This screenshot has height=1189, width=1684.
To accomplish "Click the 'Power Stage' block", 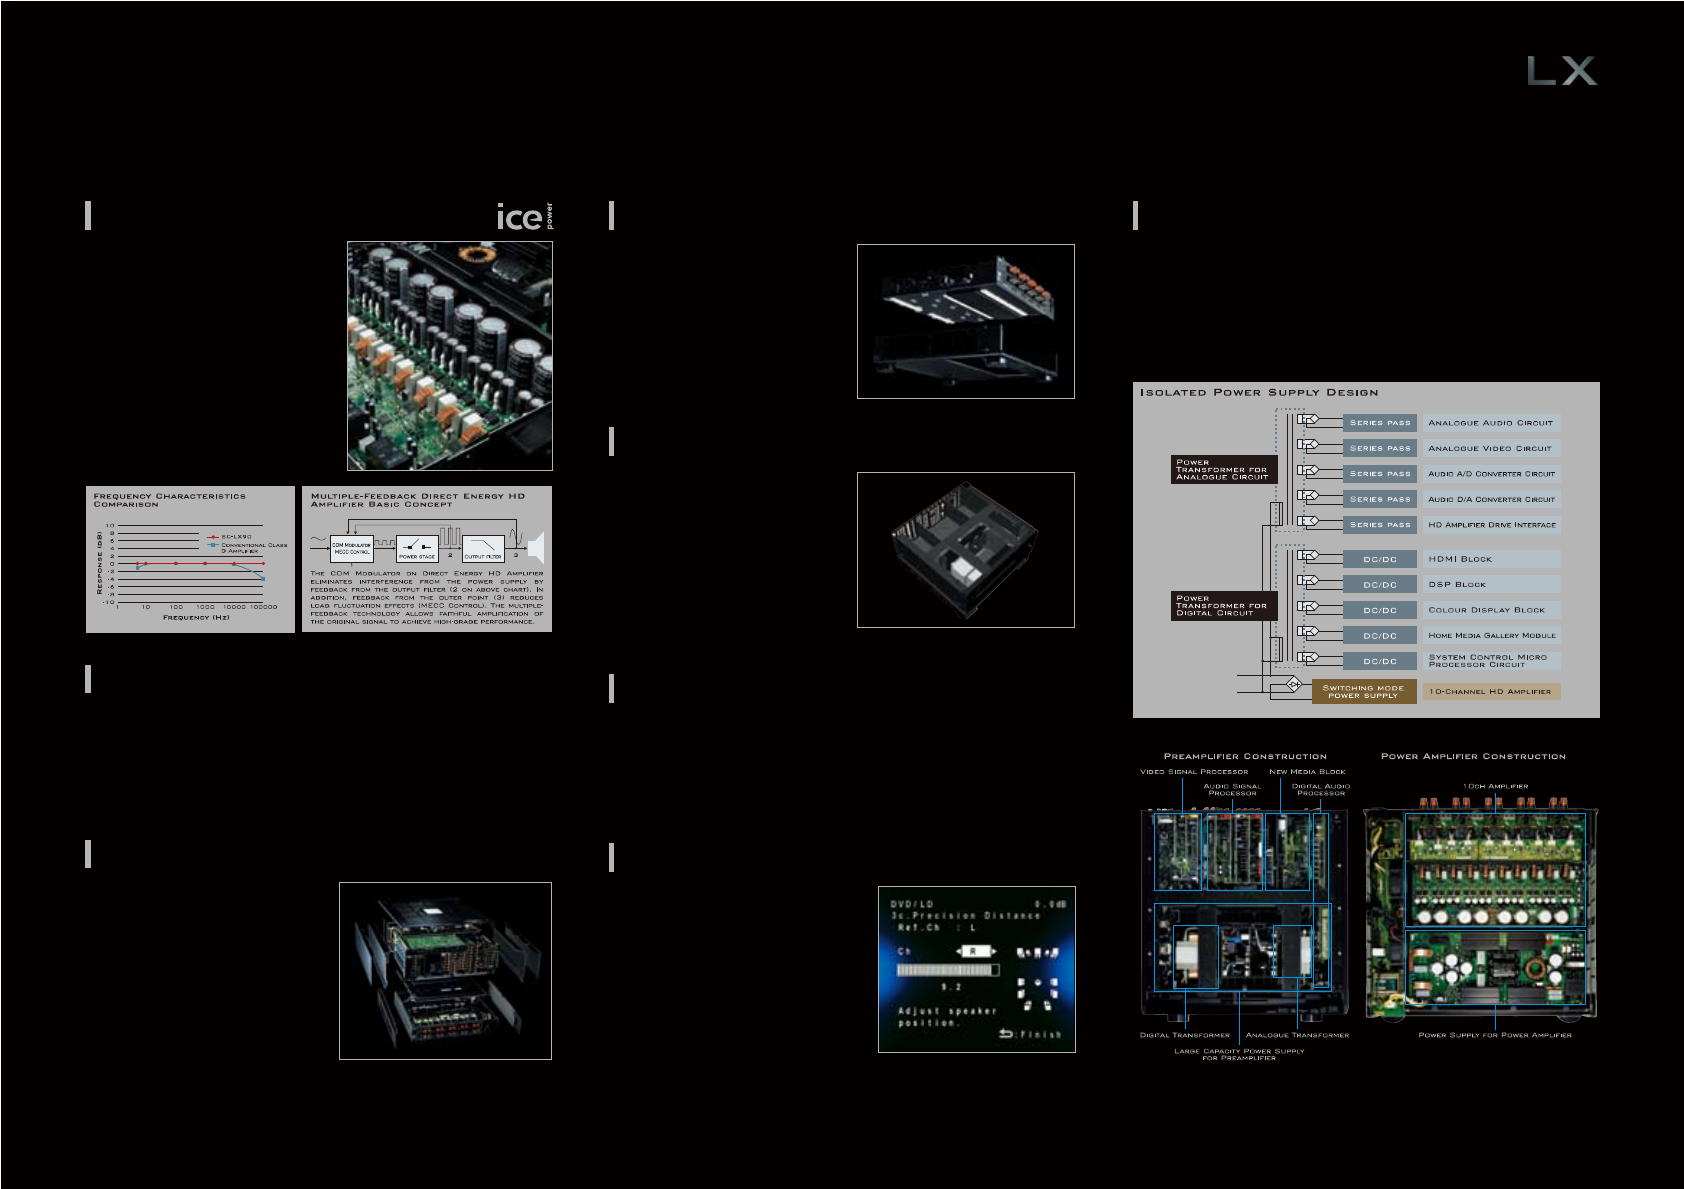I will point(417,548).
